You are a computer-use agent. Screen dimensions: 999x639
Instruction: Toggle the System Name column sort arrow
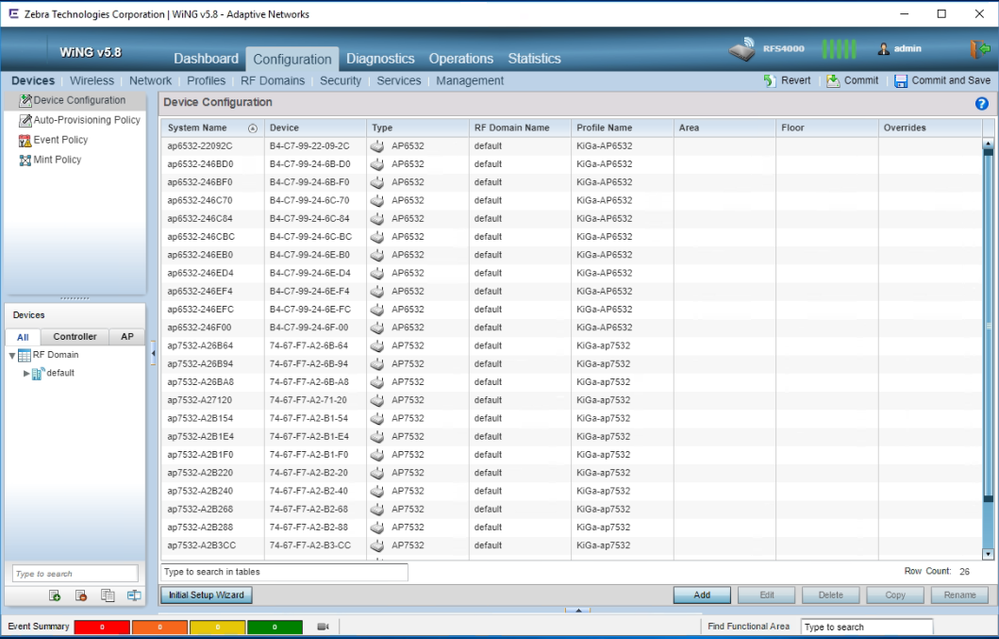pos(252,128)
